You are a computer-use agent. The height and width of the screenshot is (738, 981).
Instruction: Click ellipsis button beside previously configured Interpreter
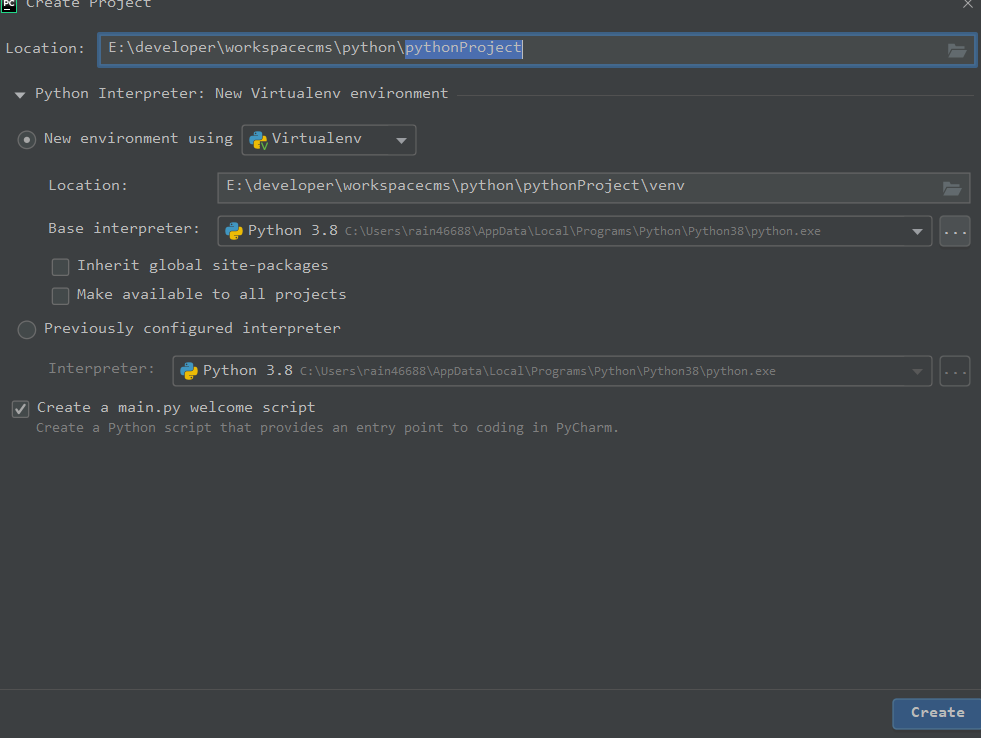click(955, 371)
